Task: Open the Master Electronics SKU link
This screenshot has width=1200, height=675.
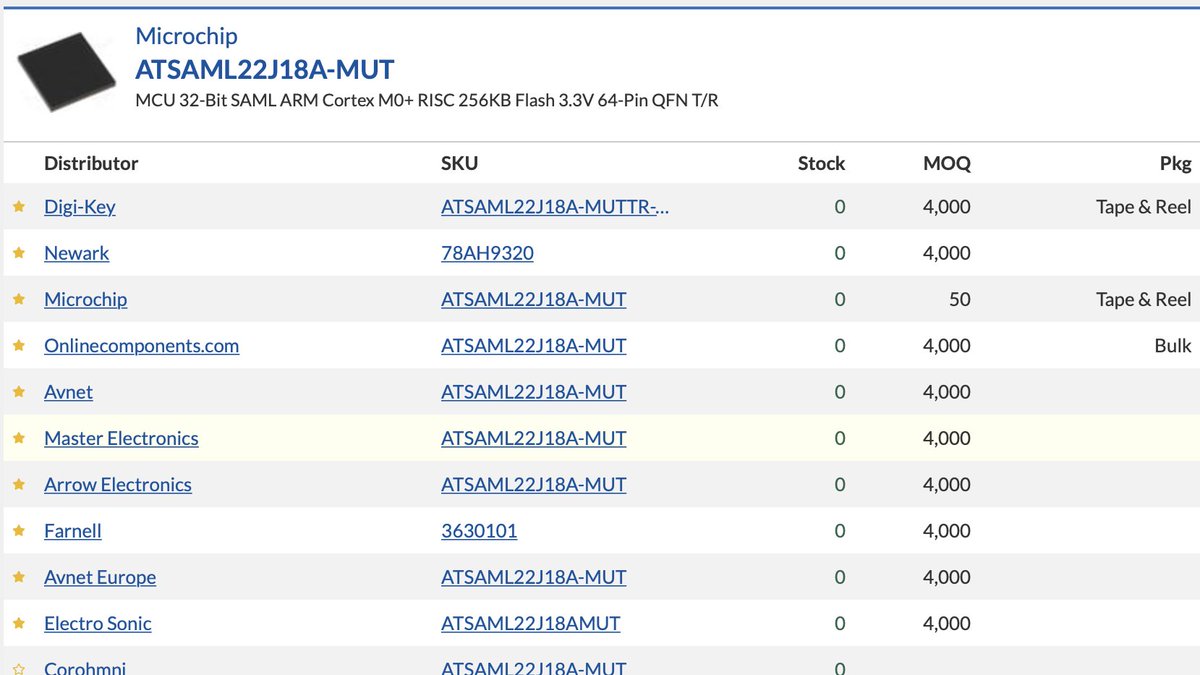Action: 534,438
